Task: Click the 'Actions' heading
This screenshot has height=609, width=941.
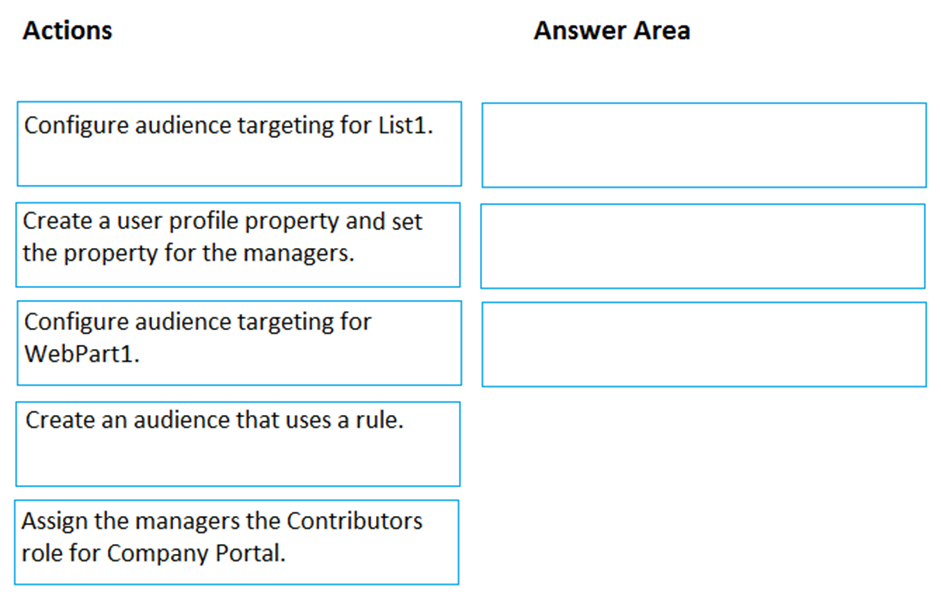Action: pos(67,31)
